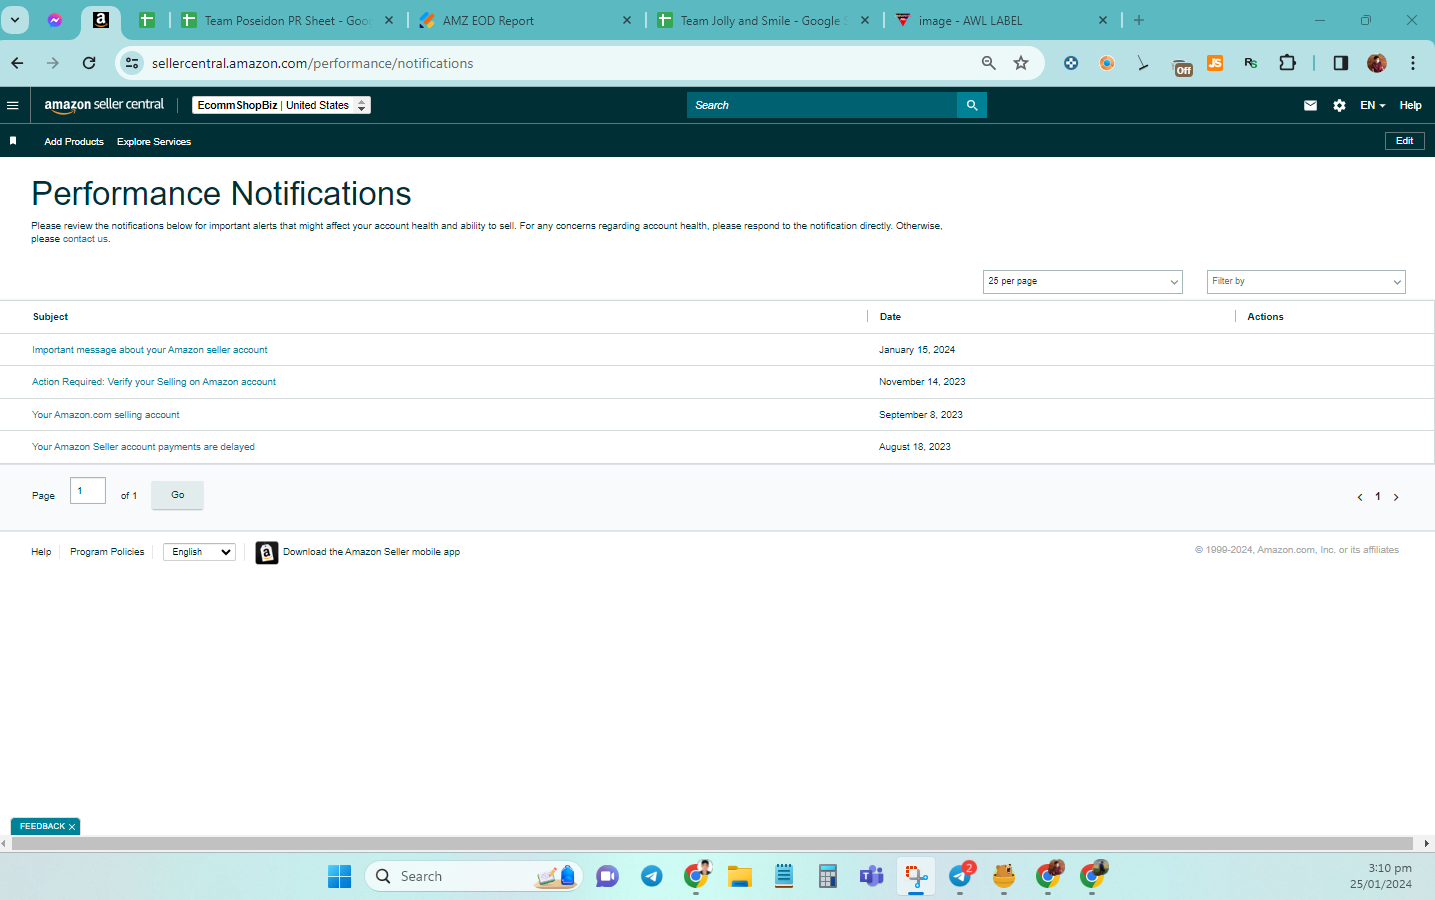Bookmark this page with the star icon
Screen dimensions: 1435x900
1021,63
